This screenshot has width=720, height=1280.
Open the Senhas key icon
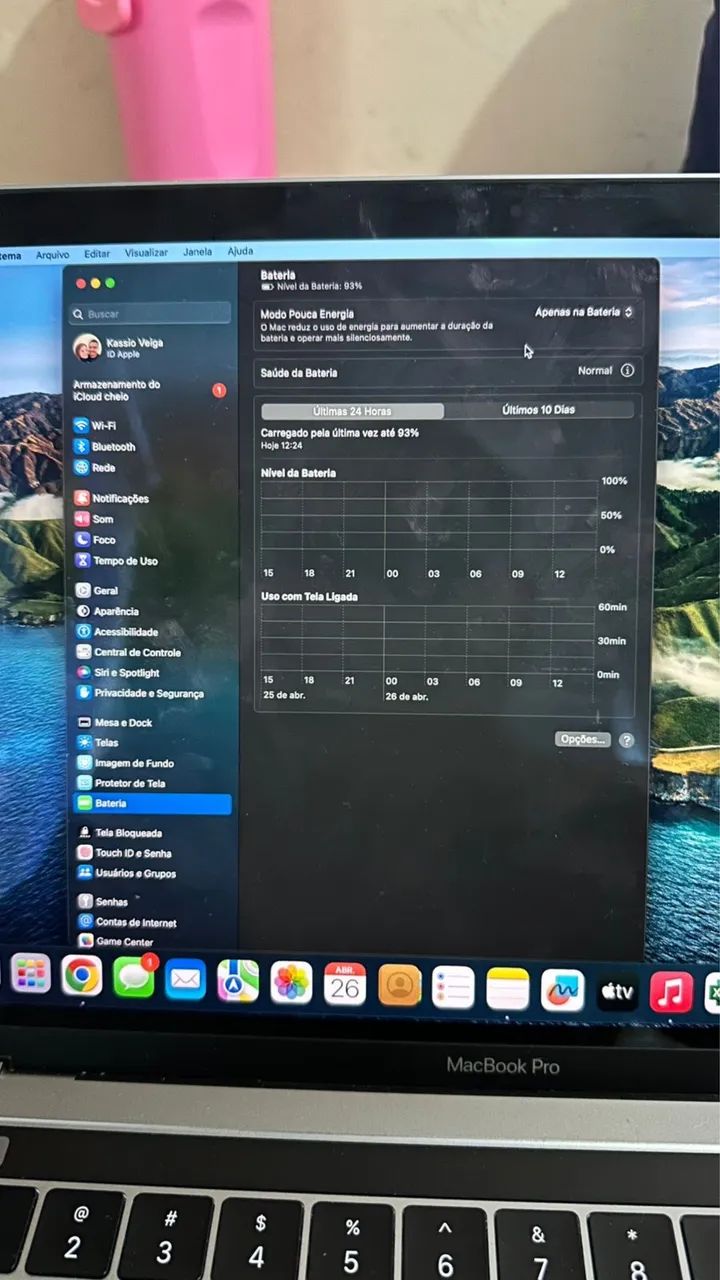(x=86, y=902)
